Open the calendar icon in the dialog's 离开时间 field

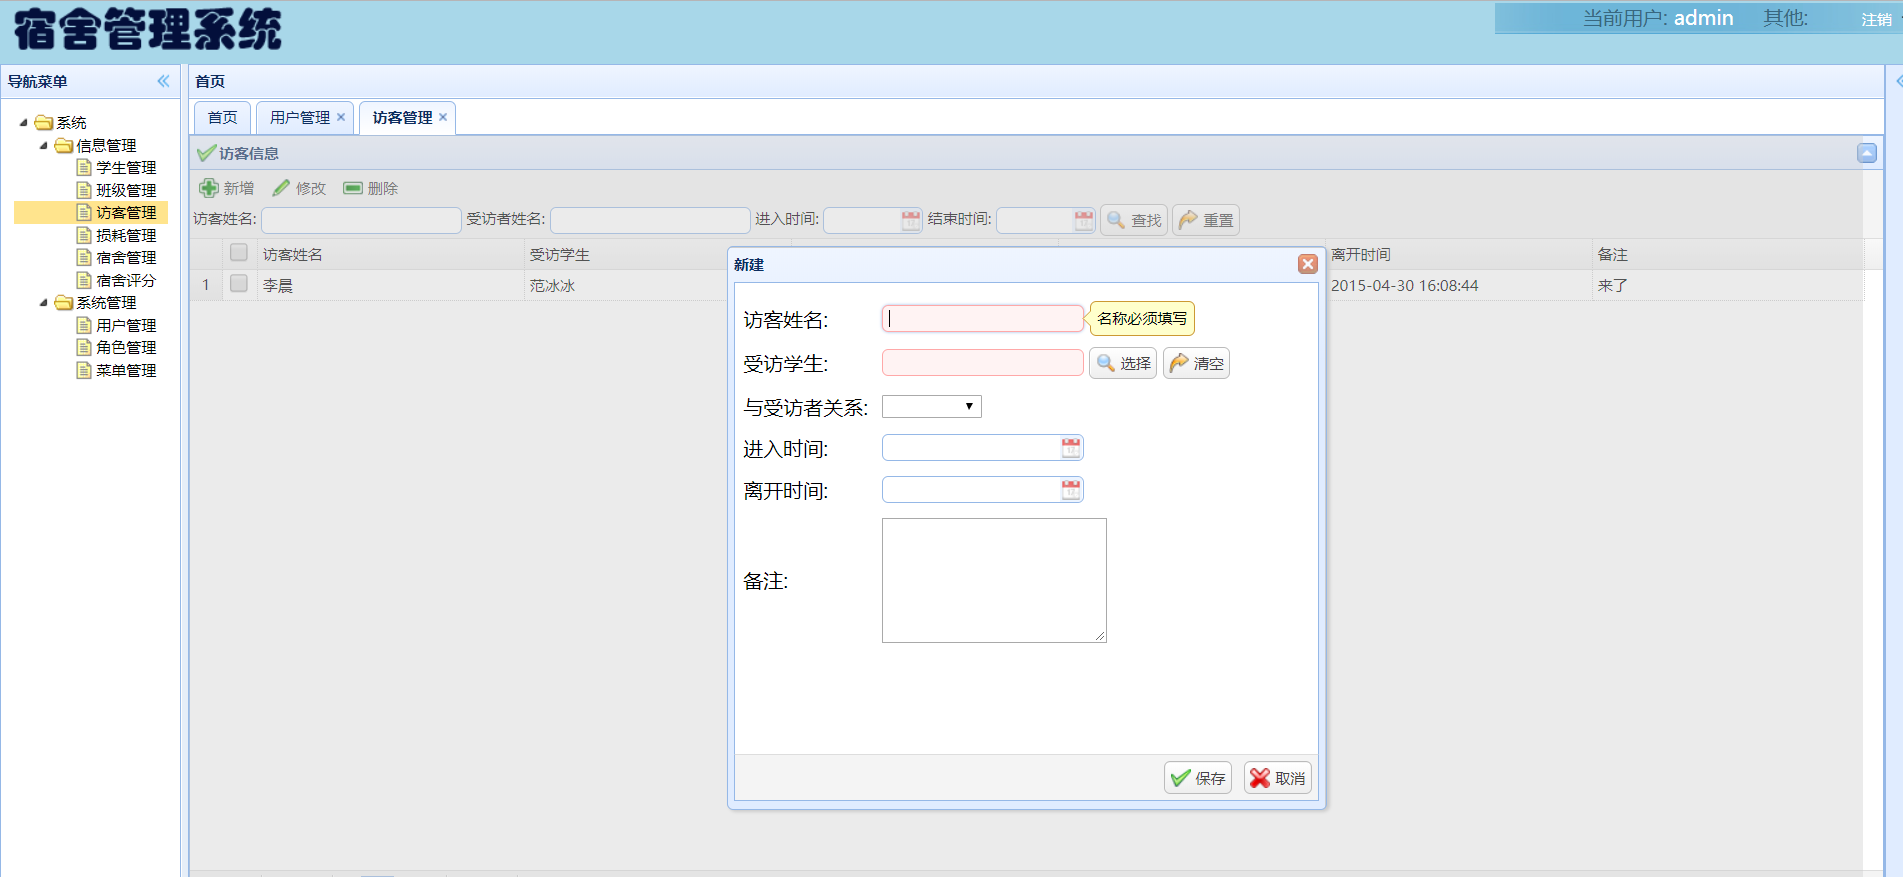[x=1071, y=490]
